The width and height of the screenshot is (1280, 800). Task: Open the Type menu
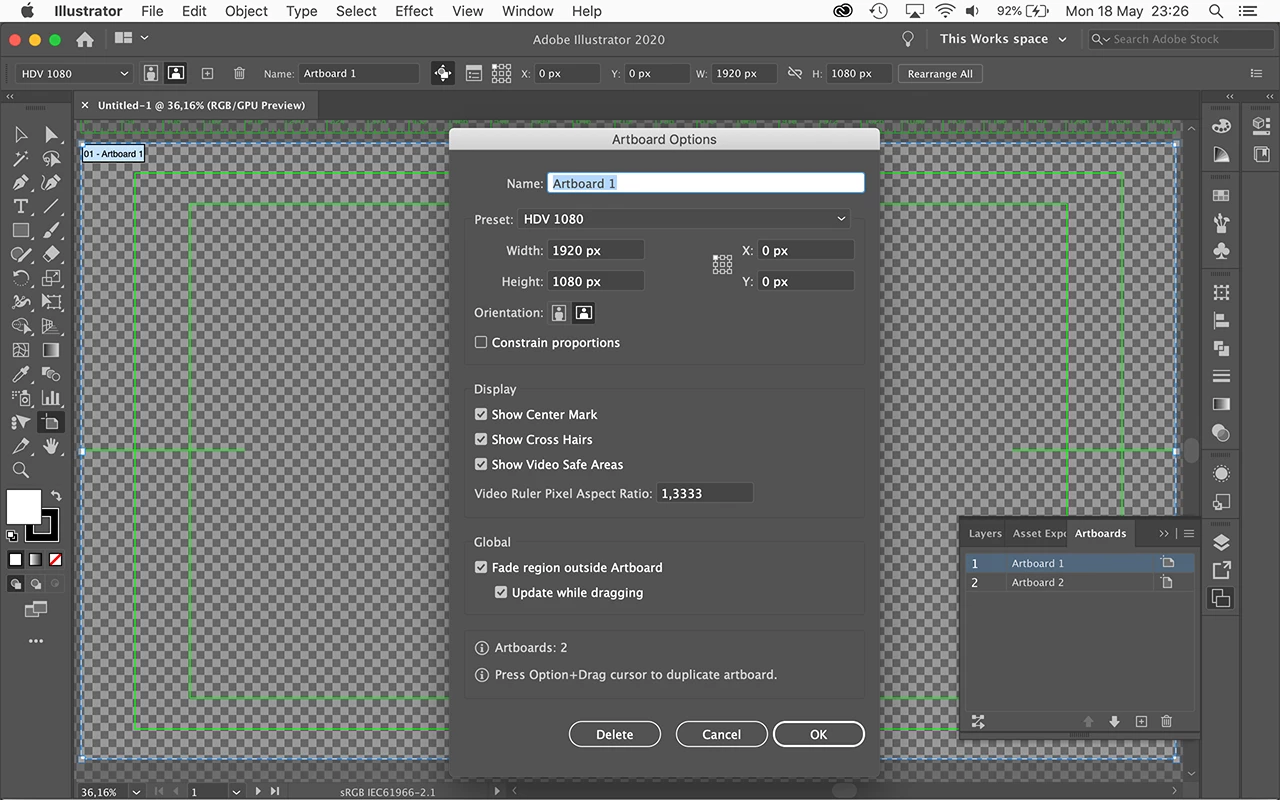click(x=301, y=11)
